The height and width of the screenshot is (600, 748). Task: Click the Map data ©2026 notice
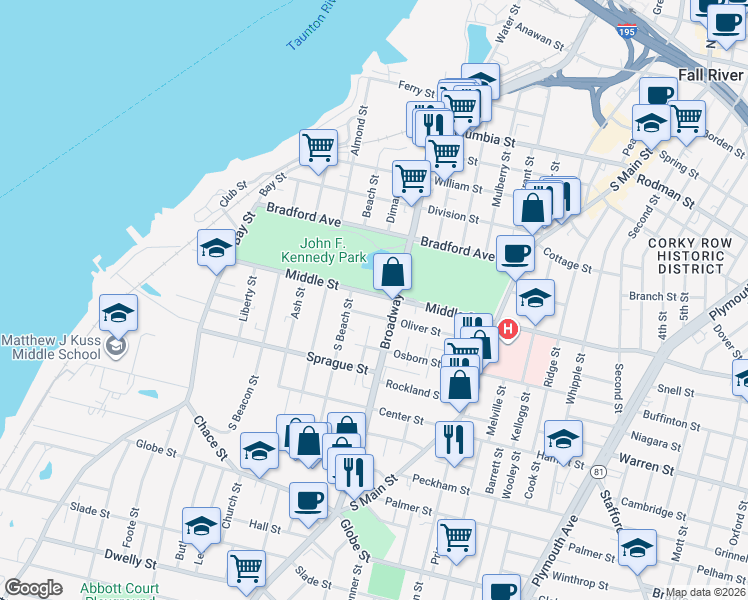[706, 593]
